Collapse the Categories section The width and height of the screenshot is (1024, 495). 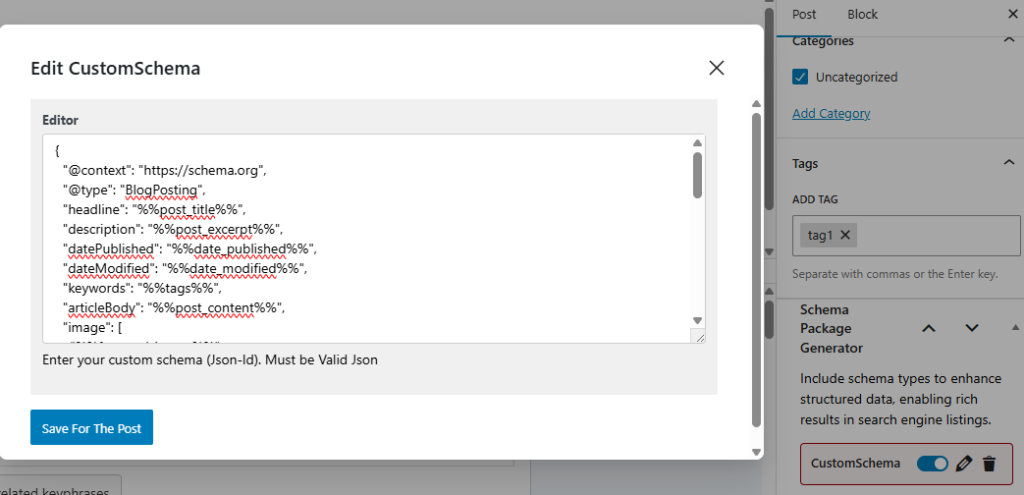click(1009, 41)
